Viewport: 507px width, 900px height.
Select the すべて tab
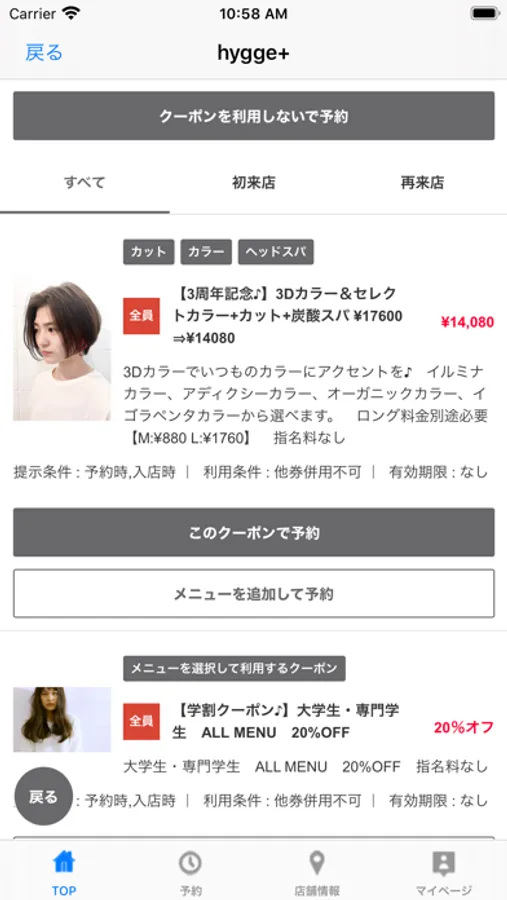(x=84, y=183)
